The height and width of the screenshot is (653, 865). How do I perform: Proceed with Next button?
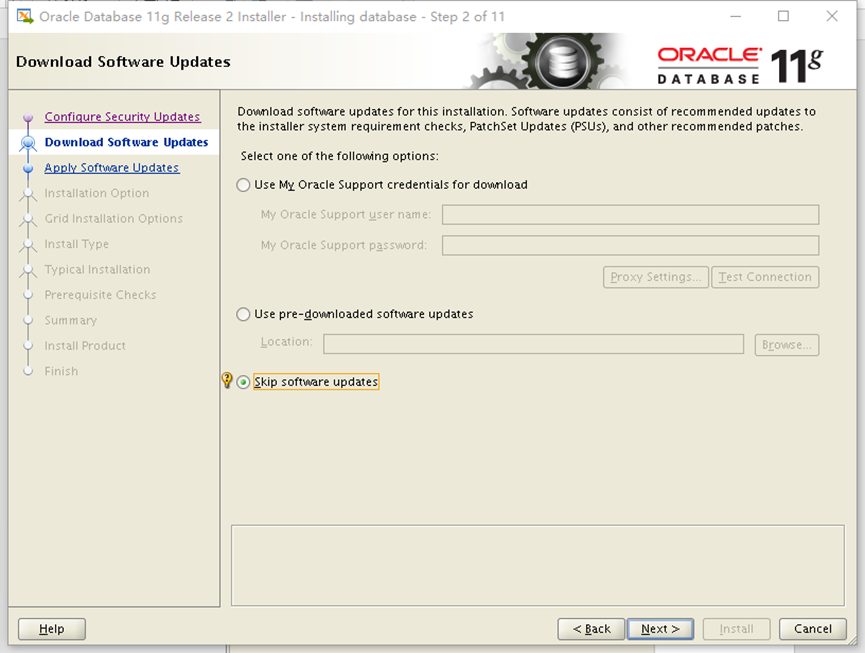click(660, 629)
